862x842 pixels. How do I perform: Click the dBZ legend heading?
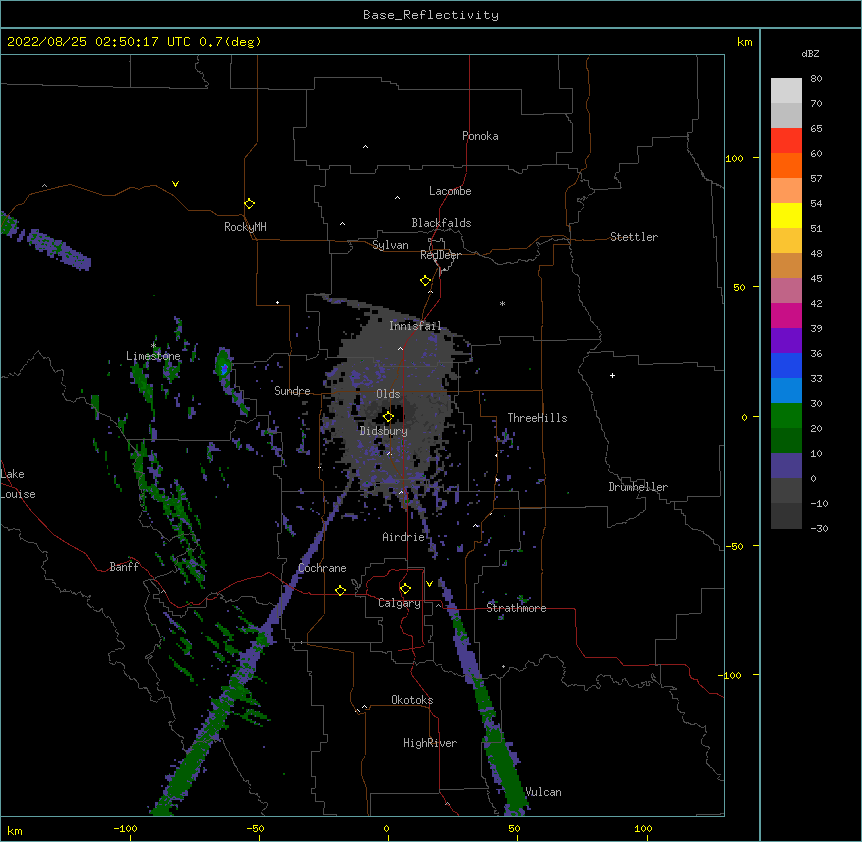(810, 54)
